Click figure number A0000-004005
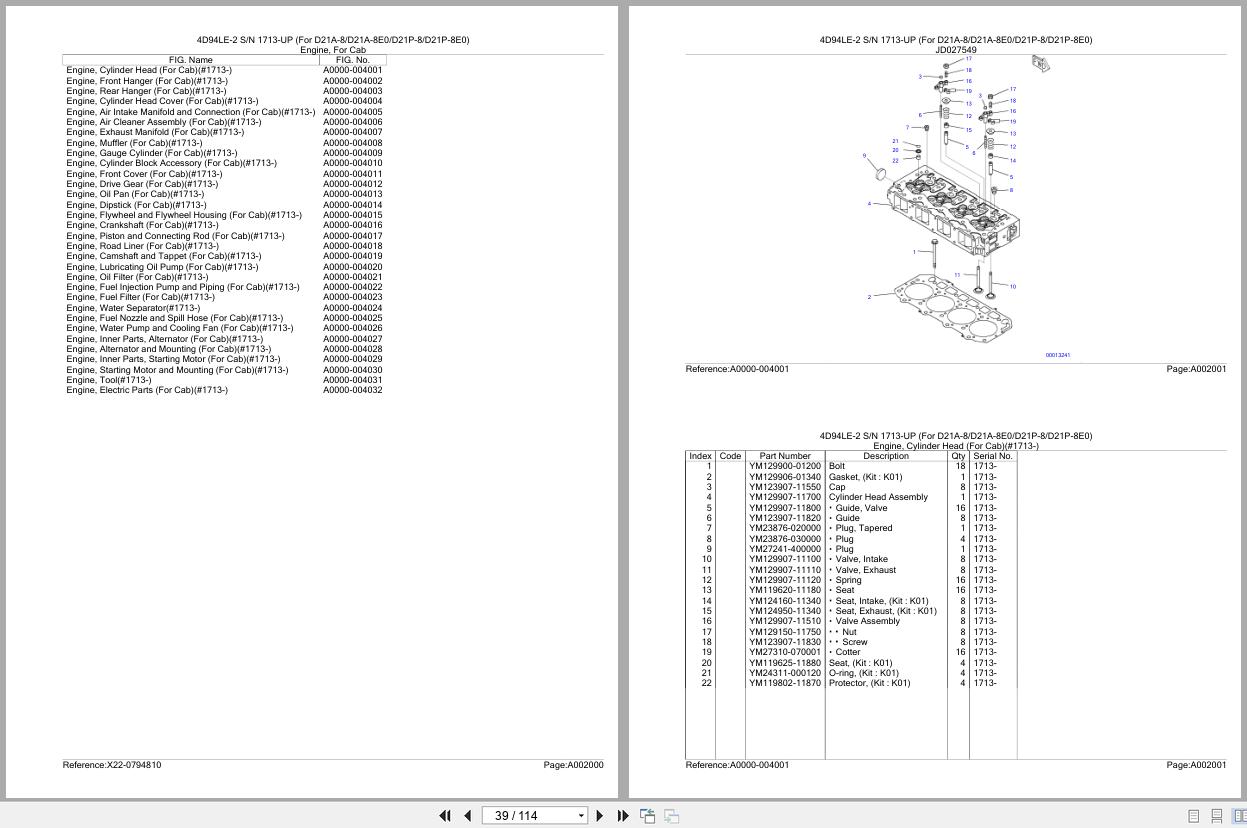1247x828 pixels. [x=352, y=112]
